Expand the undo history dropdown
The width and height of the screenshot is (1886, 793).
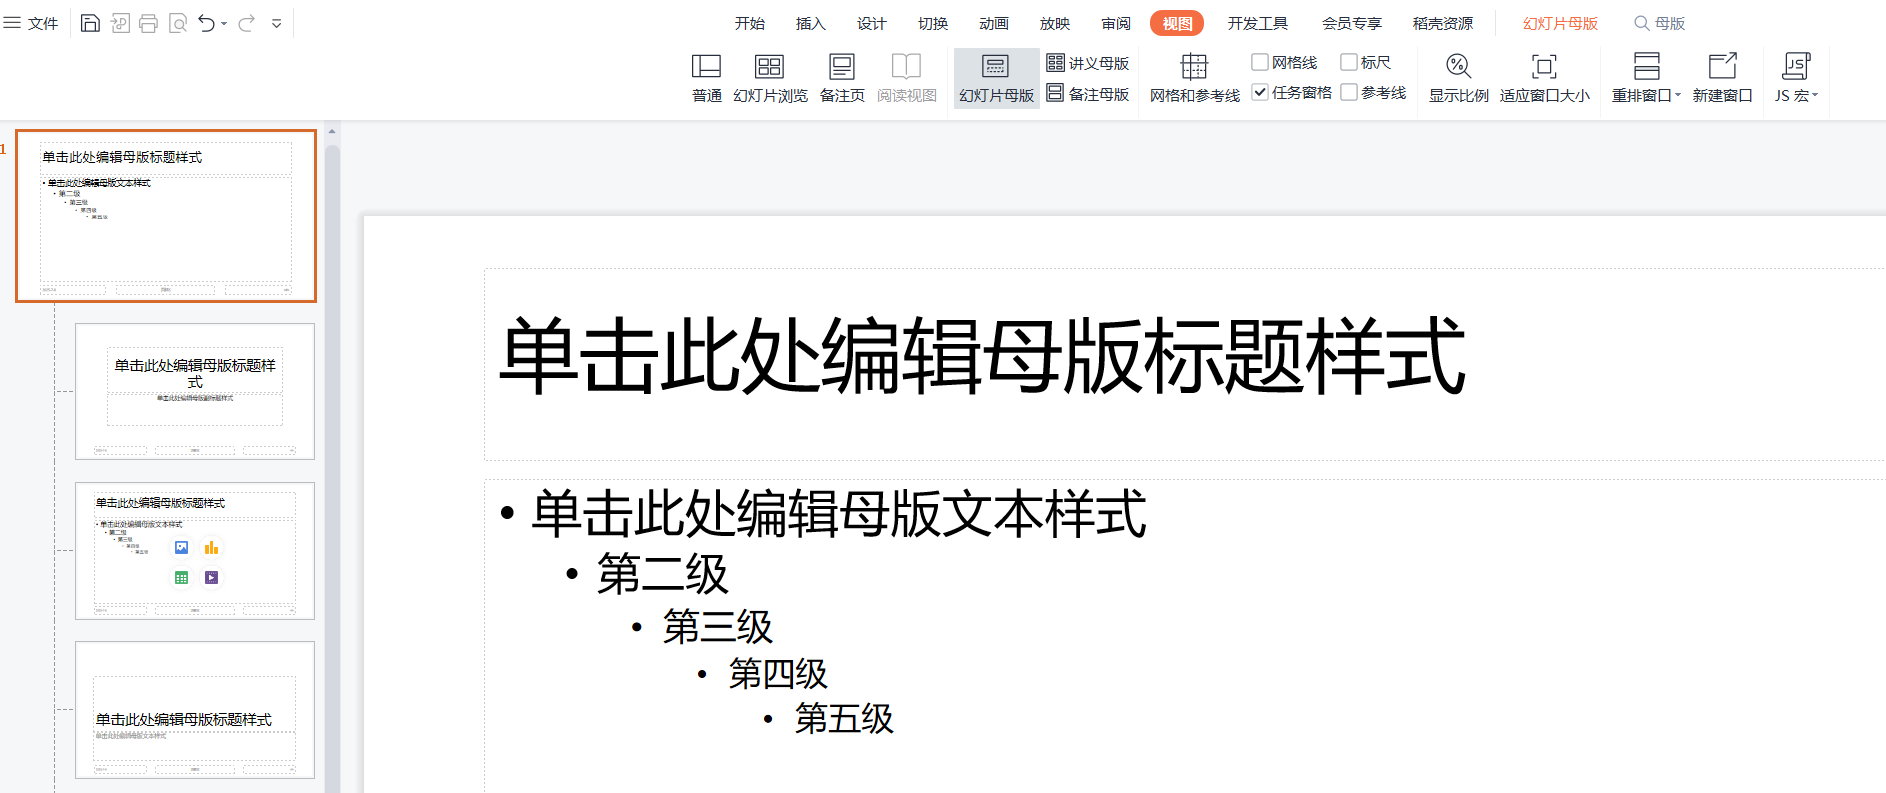click(224, 23)
